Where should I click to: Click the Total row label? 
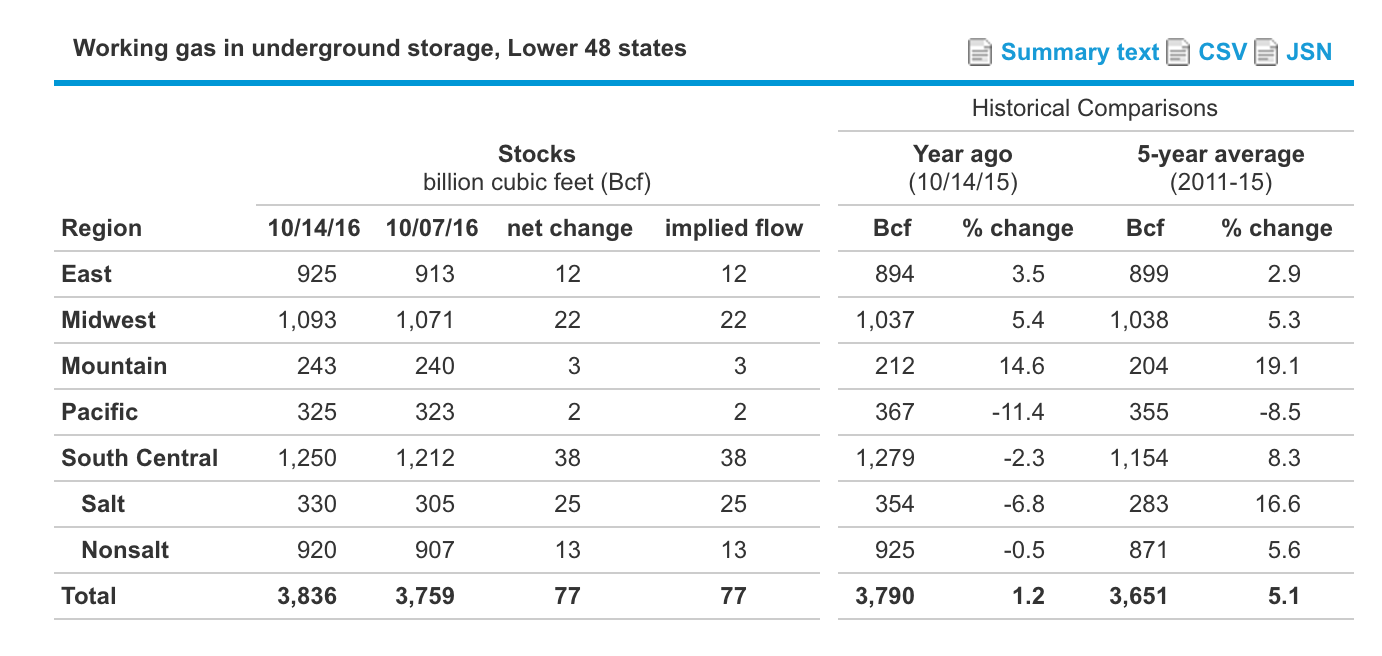coord(88,595)
